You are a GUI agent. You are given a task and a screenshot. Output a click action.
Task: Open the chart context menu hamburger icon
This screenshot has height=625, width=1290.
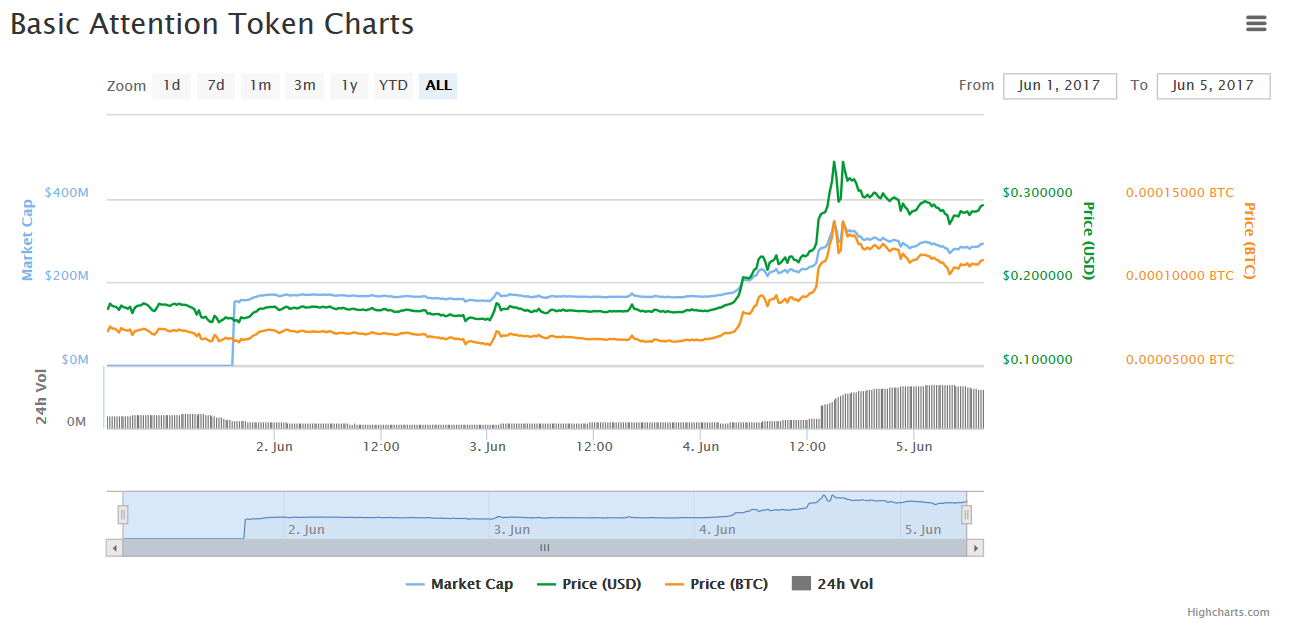click(1256, 23)
